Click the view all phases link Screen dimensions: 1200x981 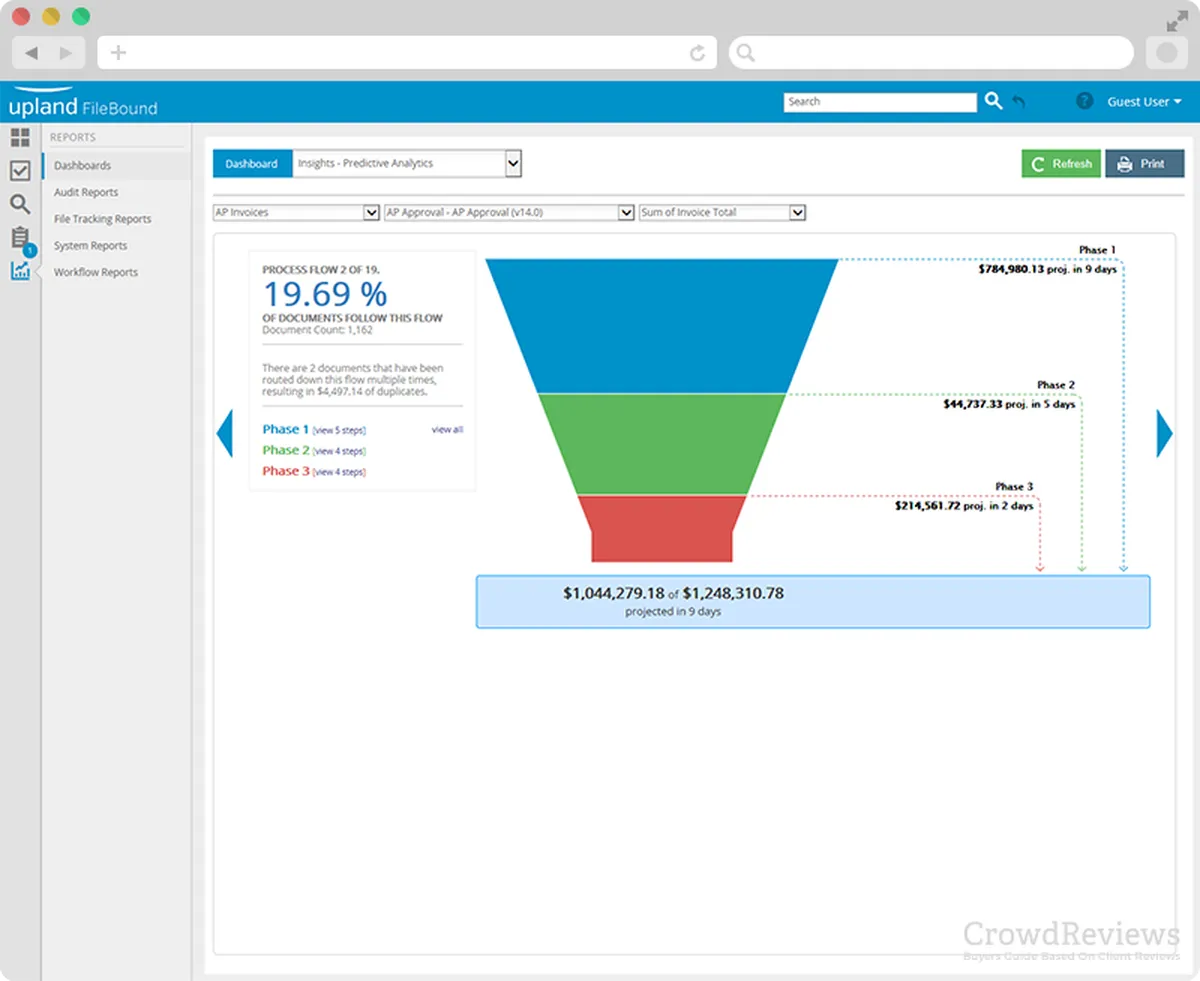pyautogui.click(x=447, y=430)
